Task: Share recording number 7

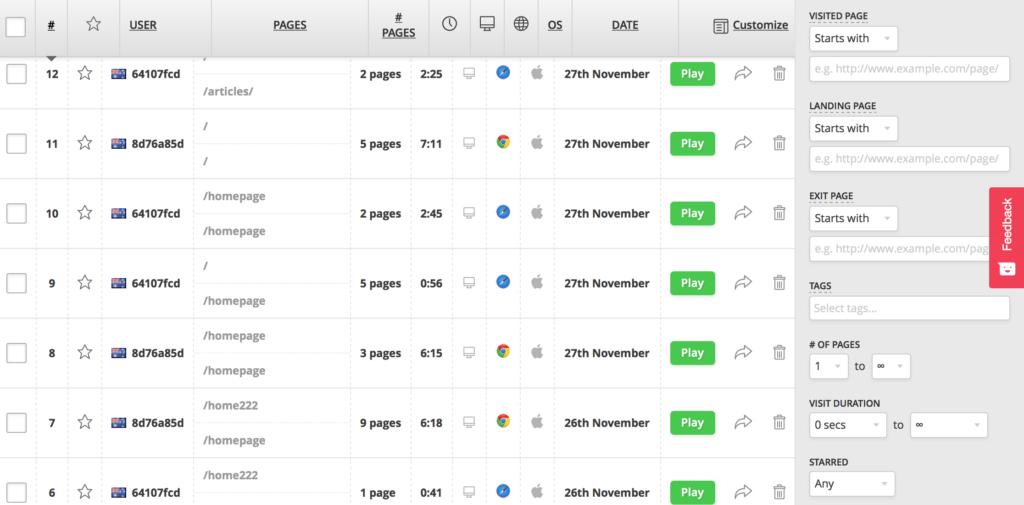Action: 743,423
